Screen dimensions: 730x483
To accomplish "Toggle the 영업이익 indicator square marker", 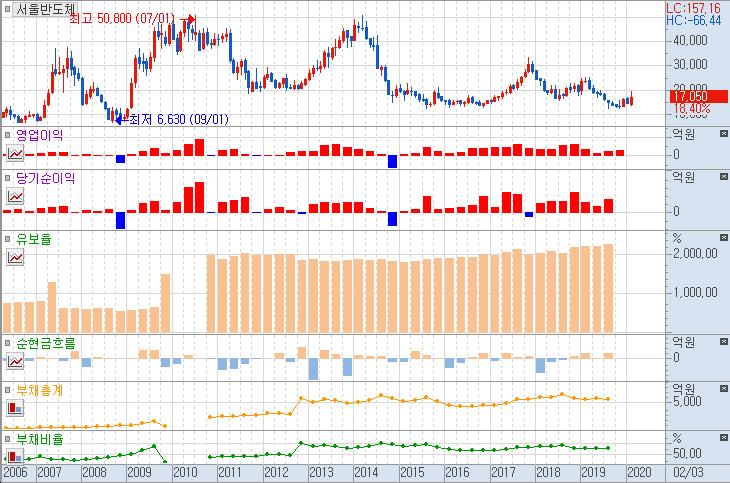I will [x=7, y=135].
